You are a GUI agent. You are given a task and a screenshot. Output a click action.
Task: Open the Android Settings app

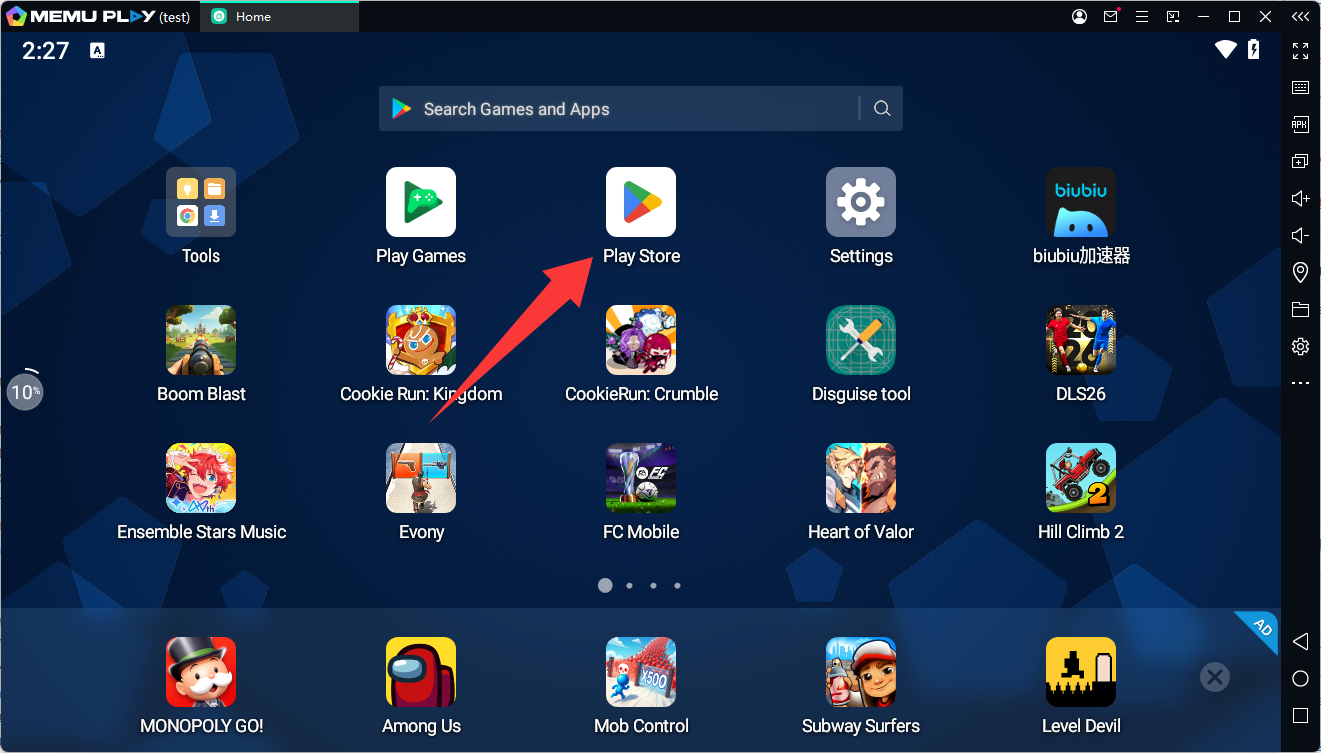[861, 202]
